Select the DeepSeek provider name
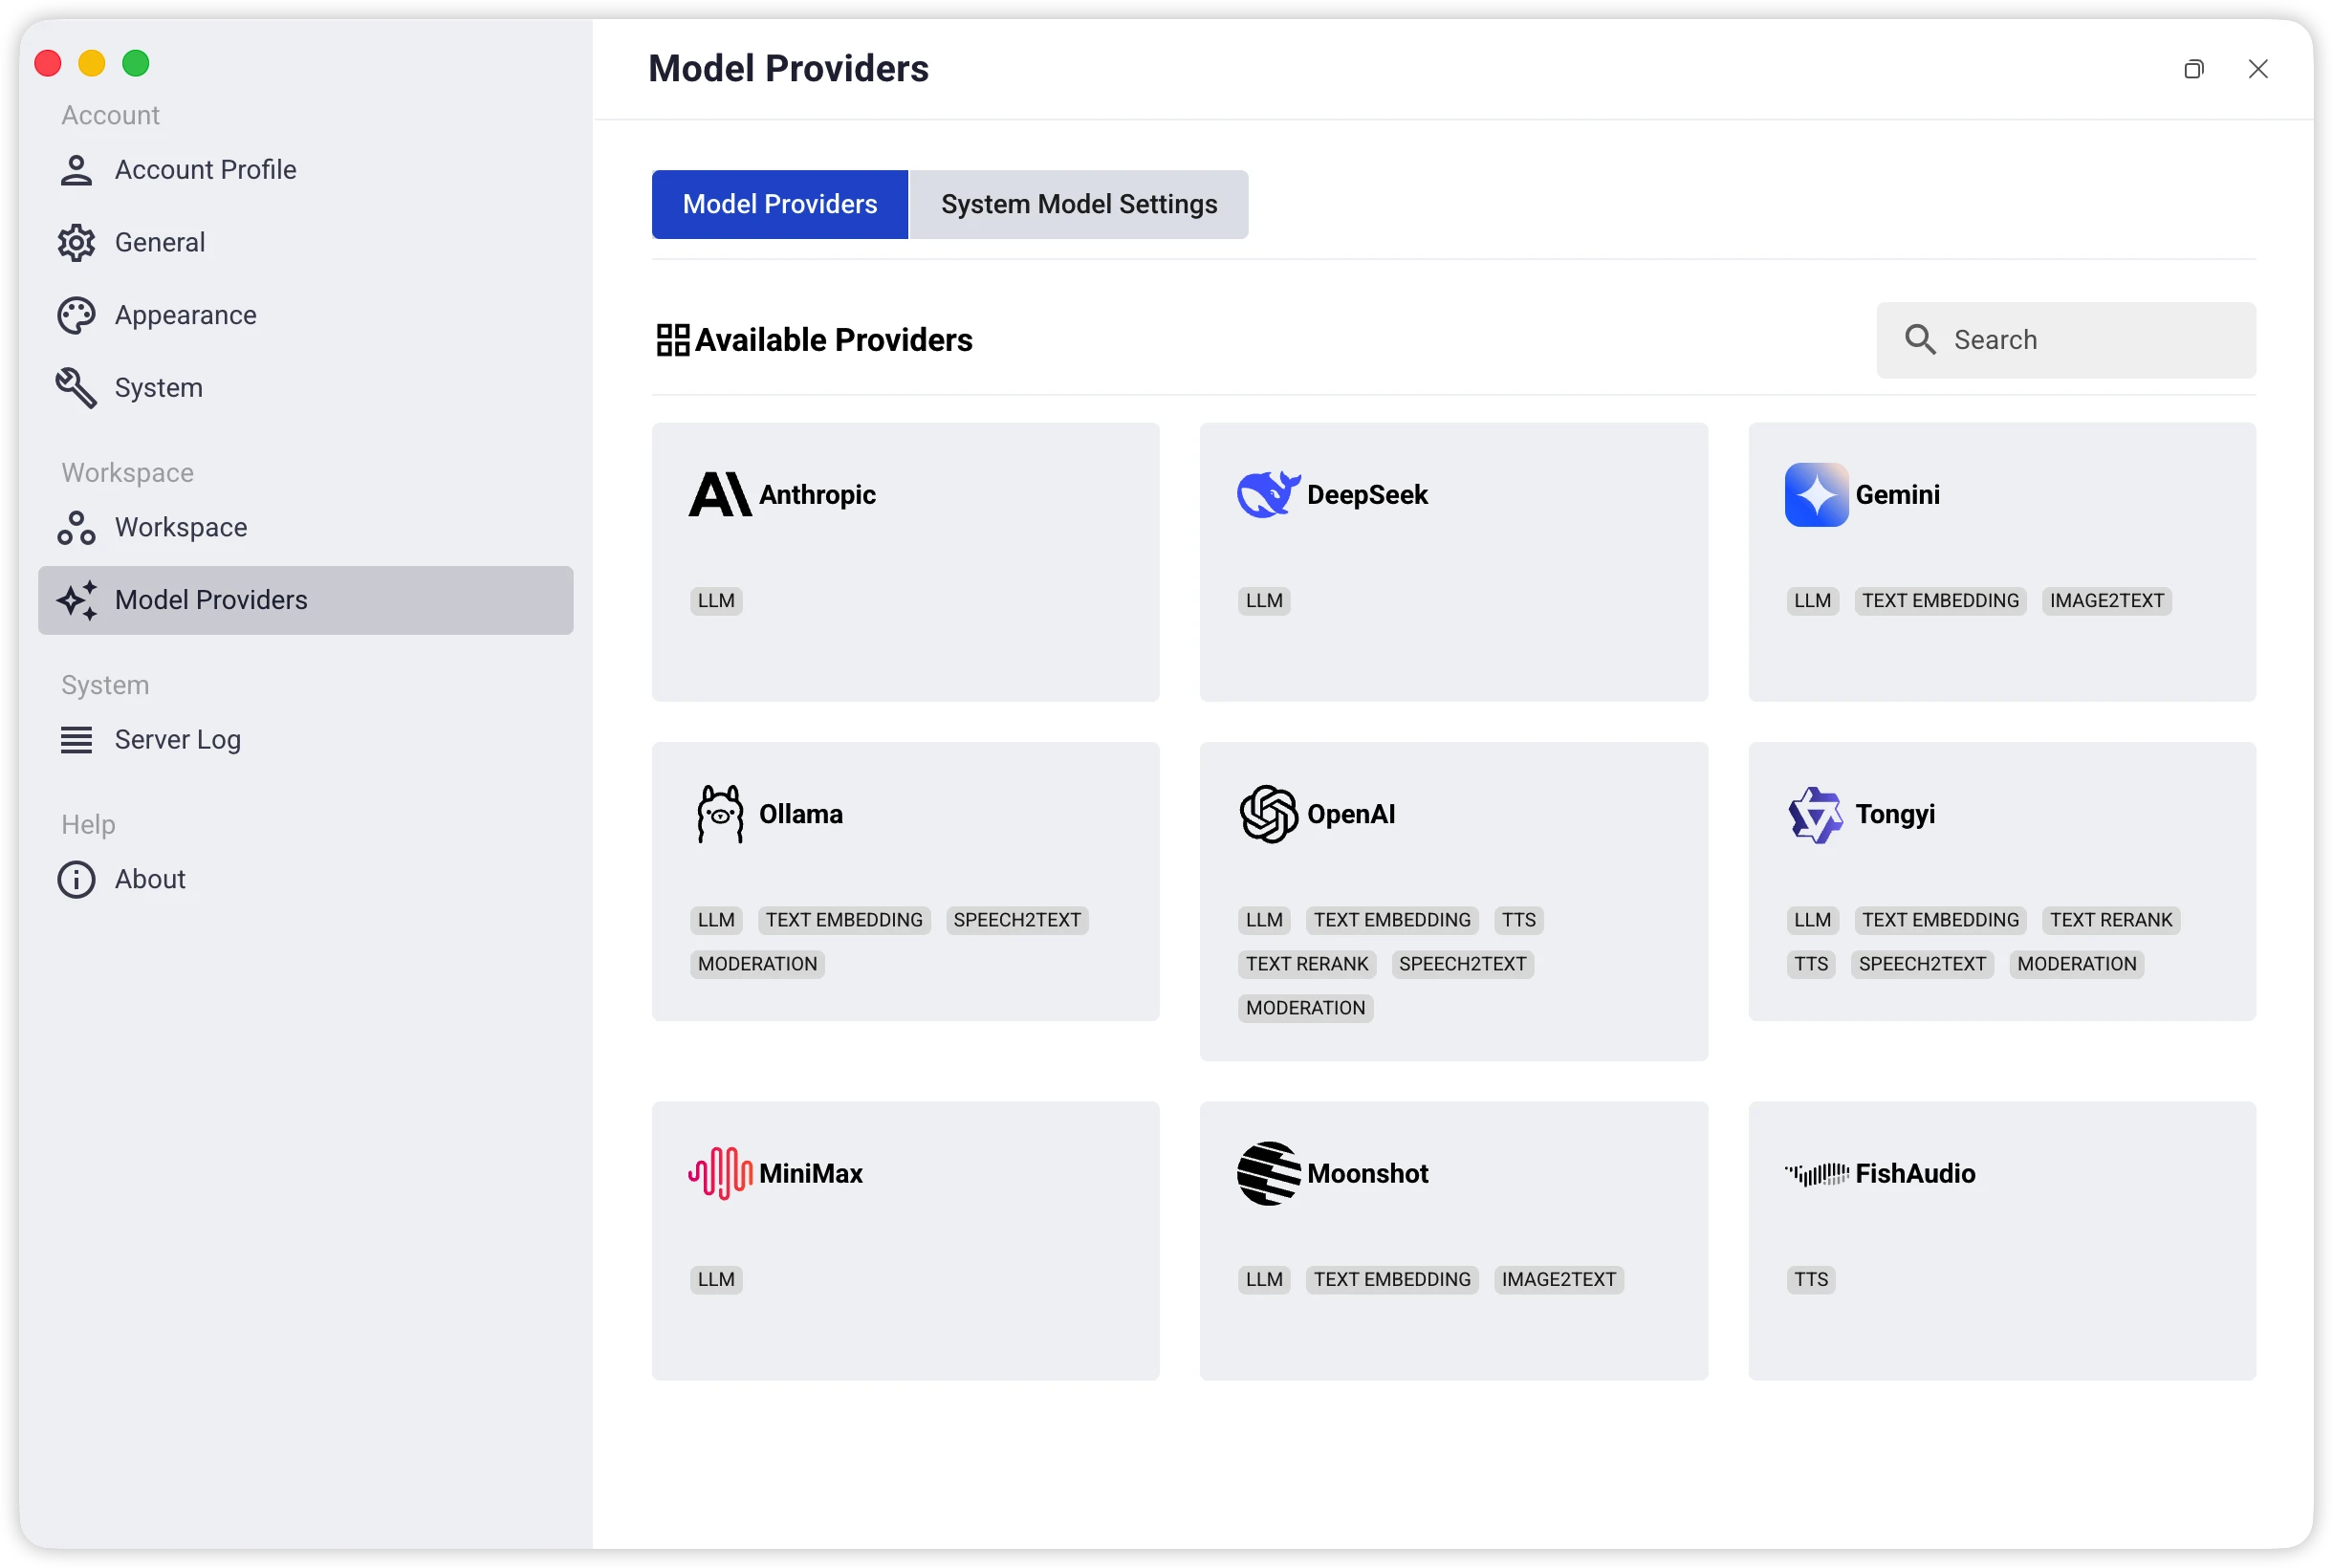 coord(1367,495)
